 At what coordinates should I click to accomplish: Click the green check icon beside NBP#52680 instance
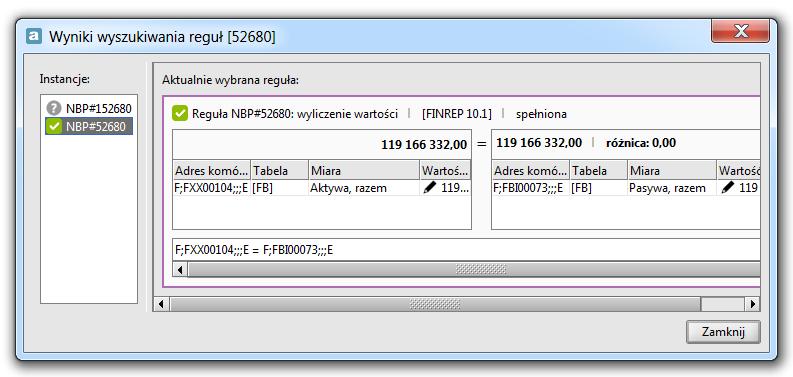coord(53,127)
